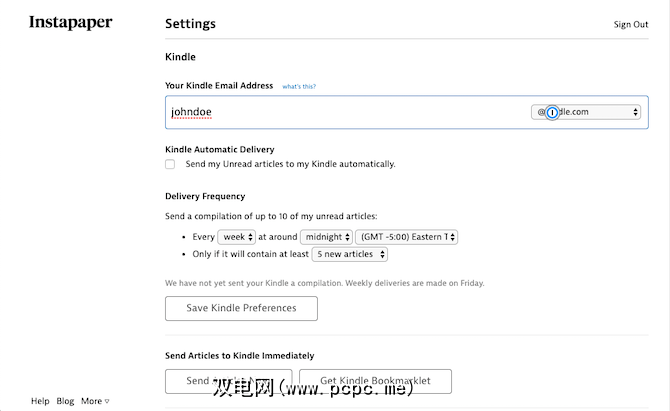Focus the Kindle email address text field
This screenshot has height=411, width=670.
pos(340,112)
